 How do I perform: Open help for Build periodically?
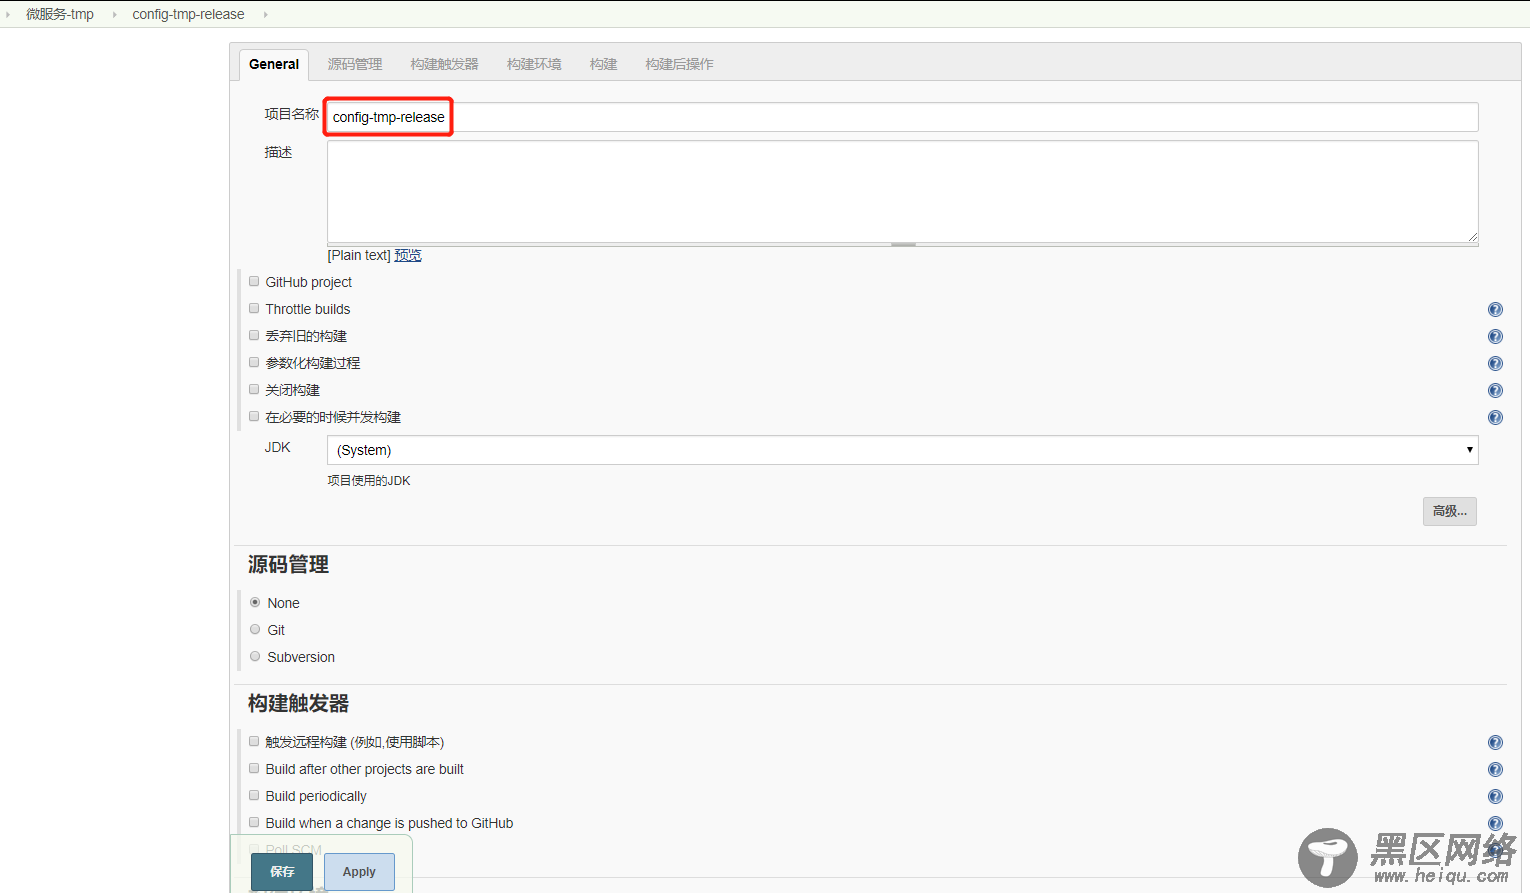[1495, 797]
